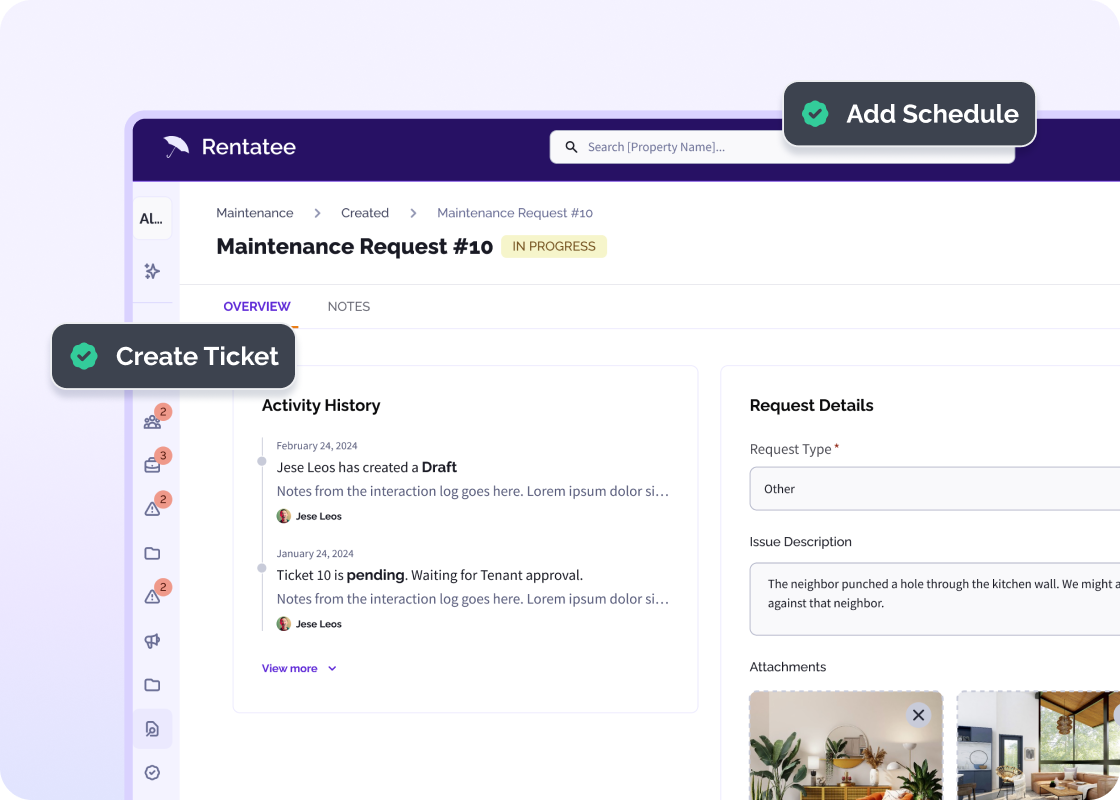Open the Request Type field showing Other
The image size is (1120, 800).
click(934, 489)
